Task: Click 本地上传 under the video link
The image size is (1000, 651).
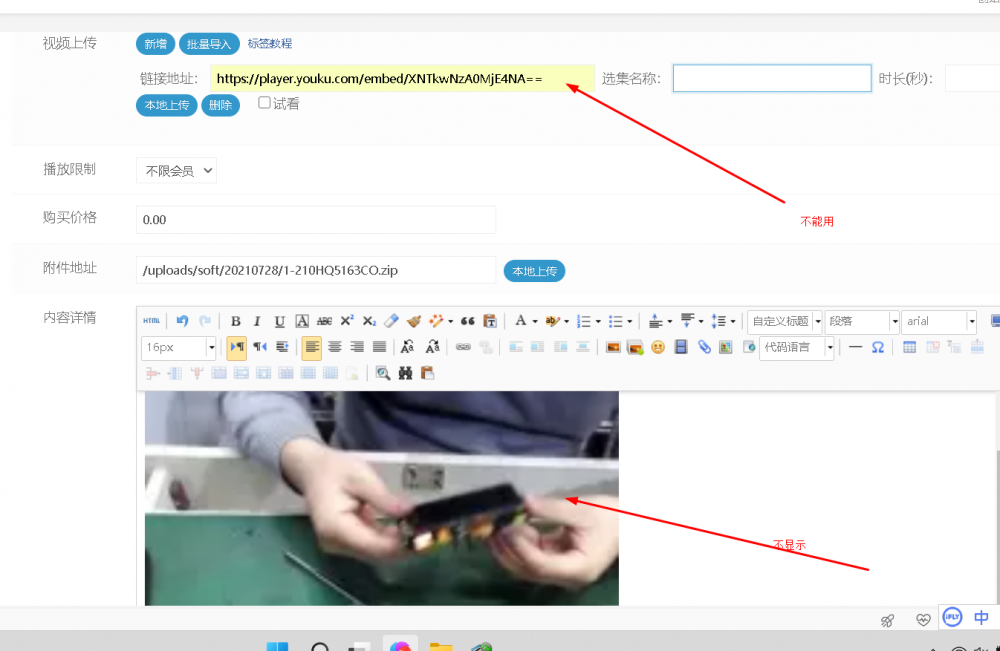Action: 166,105
